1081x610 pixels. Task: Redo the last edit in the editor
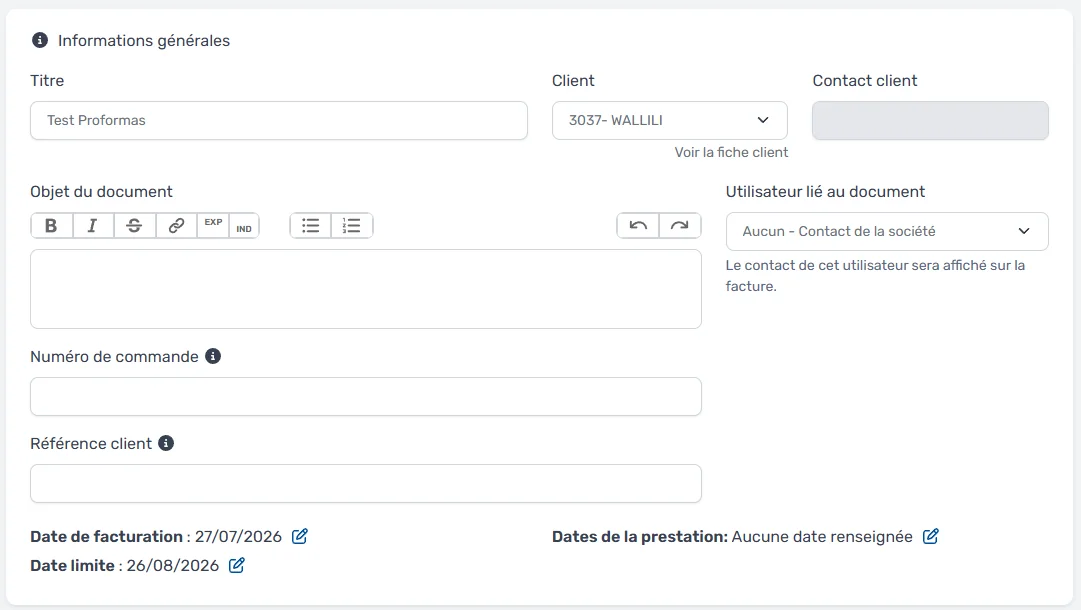point(680,225)
